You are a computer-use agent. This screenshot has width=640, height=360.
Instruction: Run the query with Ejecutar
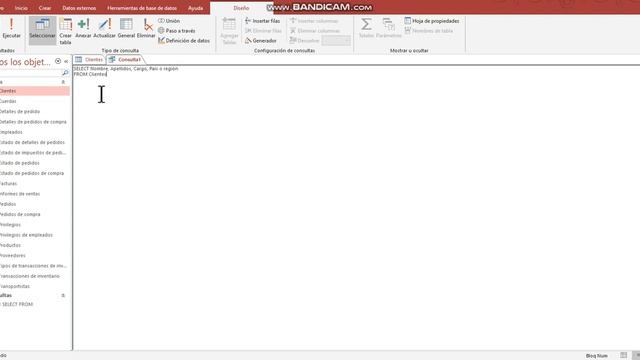(11, 29)
